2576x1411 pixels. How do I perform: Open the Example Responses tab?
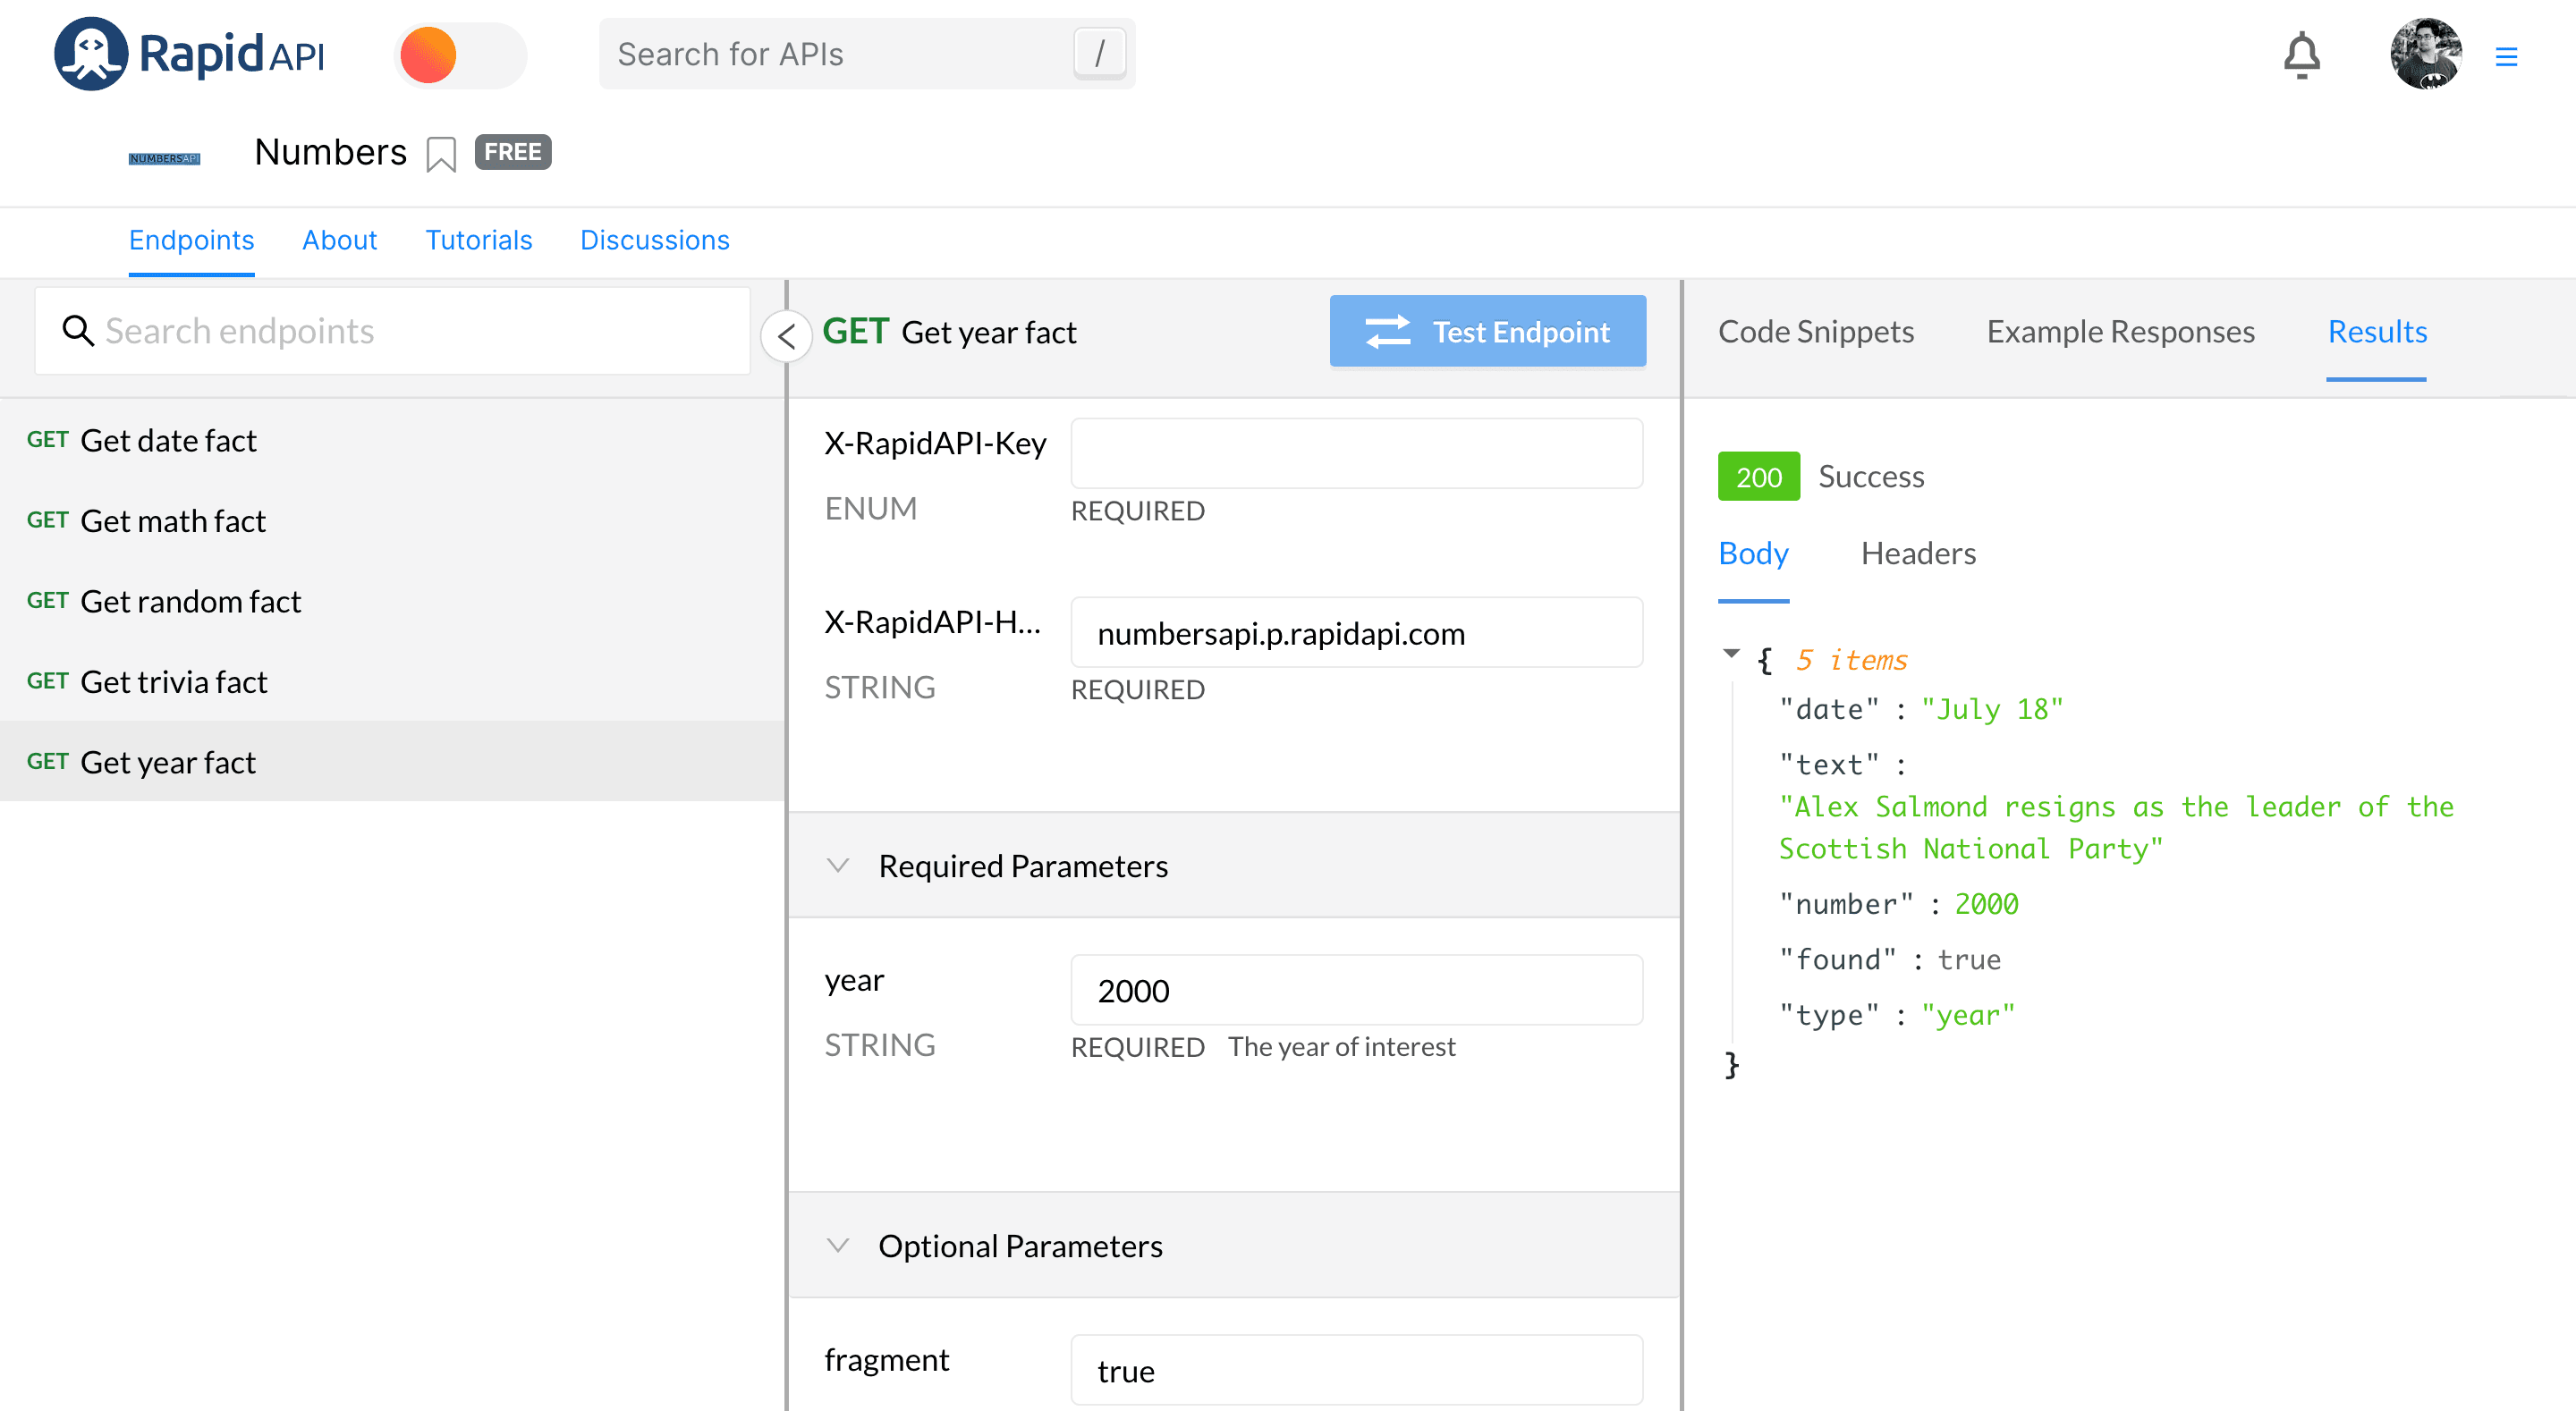(2120, 331)
